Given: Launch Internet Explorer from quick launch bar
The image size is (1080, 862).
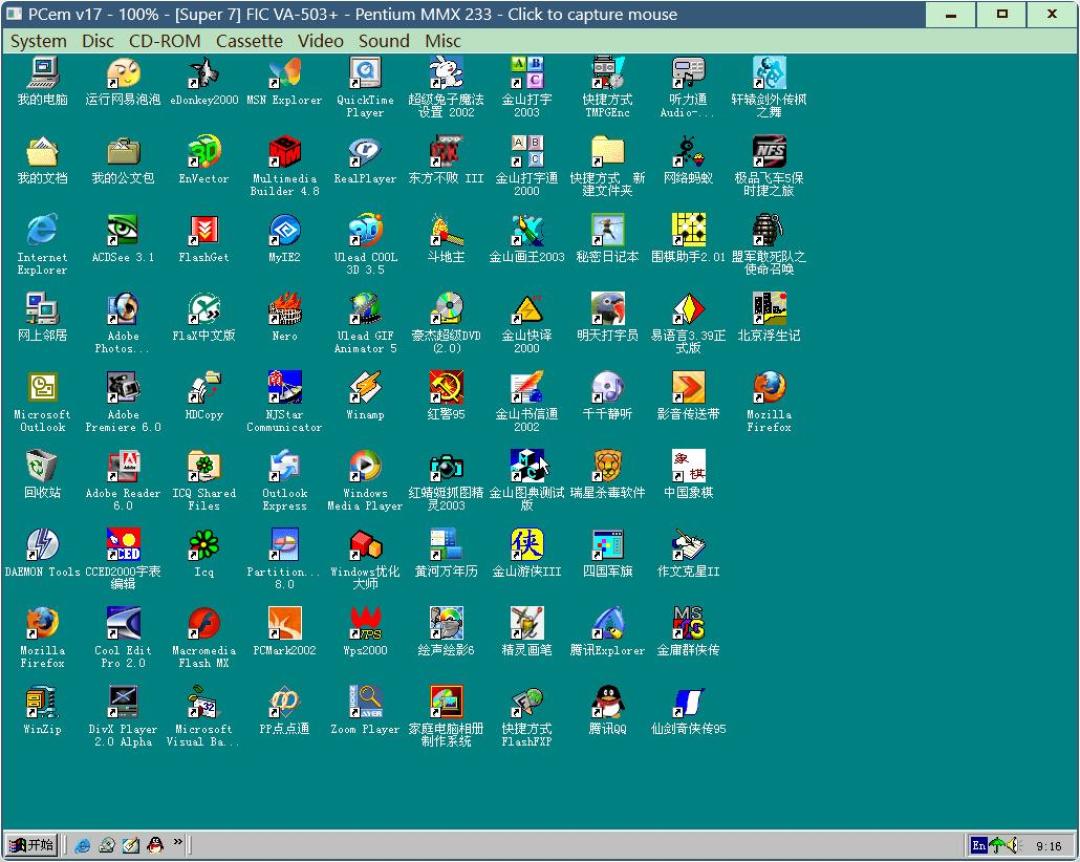Looking at the screenshot, I should point(83,845).
